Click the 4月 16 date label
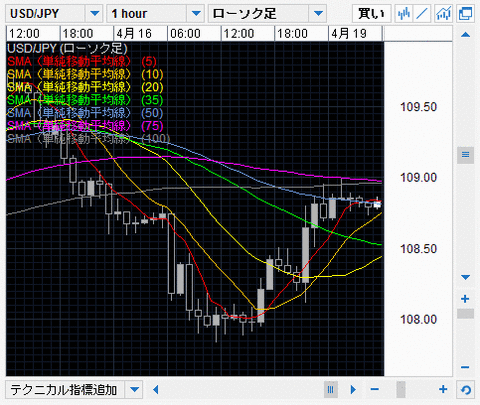Viewport: 480px width, 405px height. (134, 34)
